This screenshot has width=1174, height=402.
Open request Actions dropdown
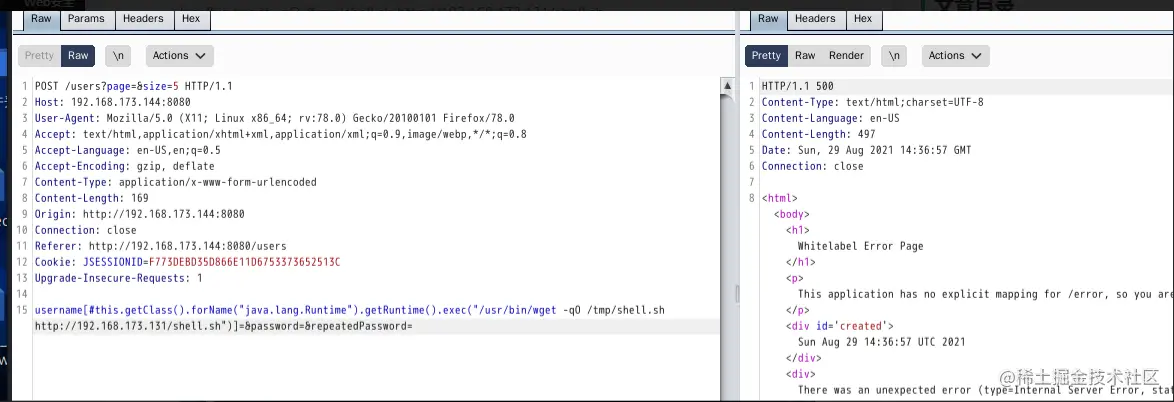point(179,55)
